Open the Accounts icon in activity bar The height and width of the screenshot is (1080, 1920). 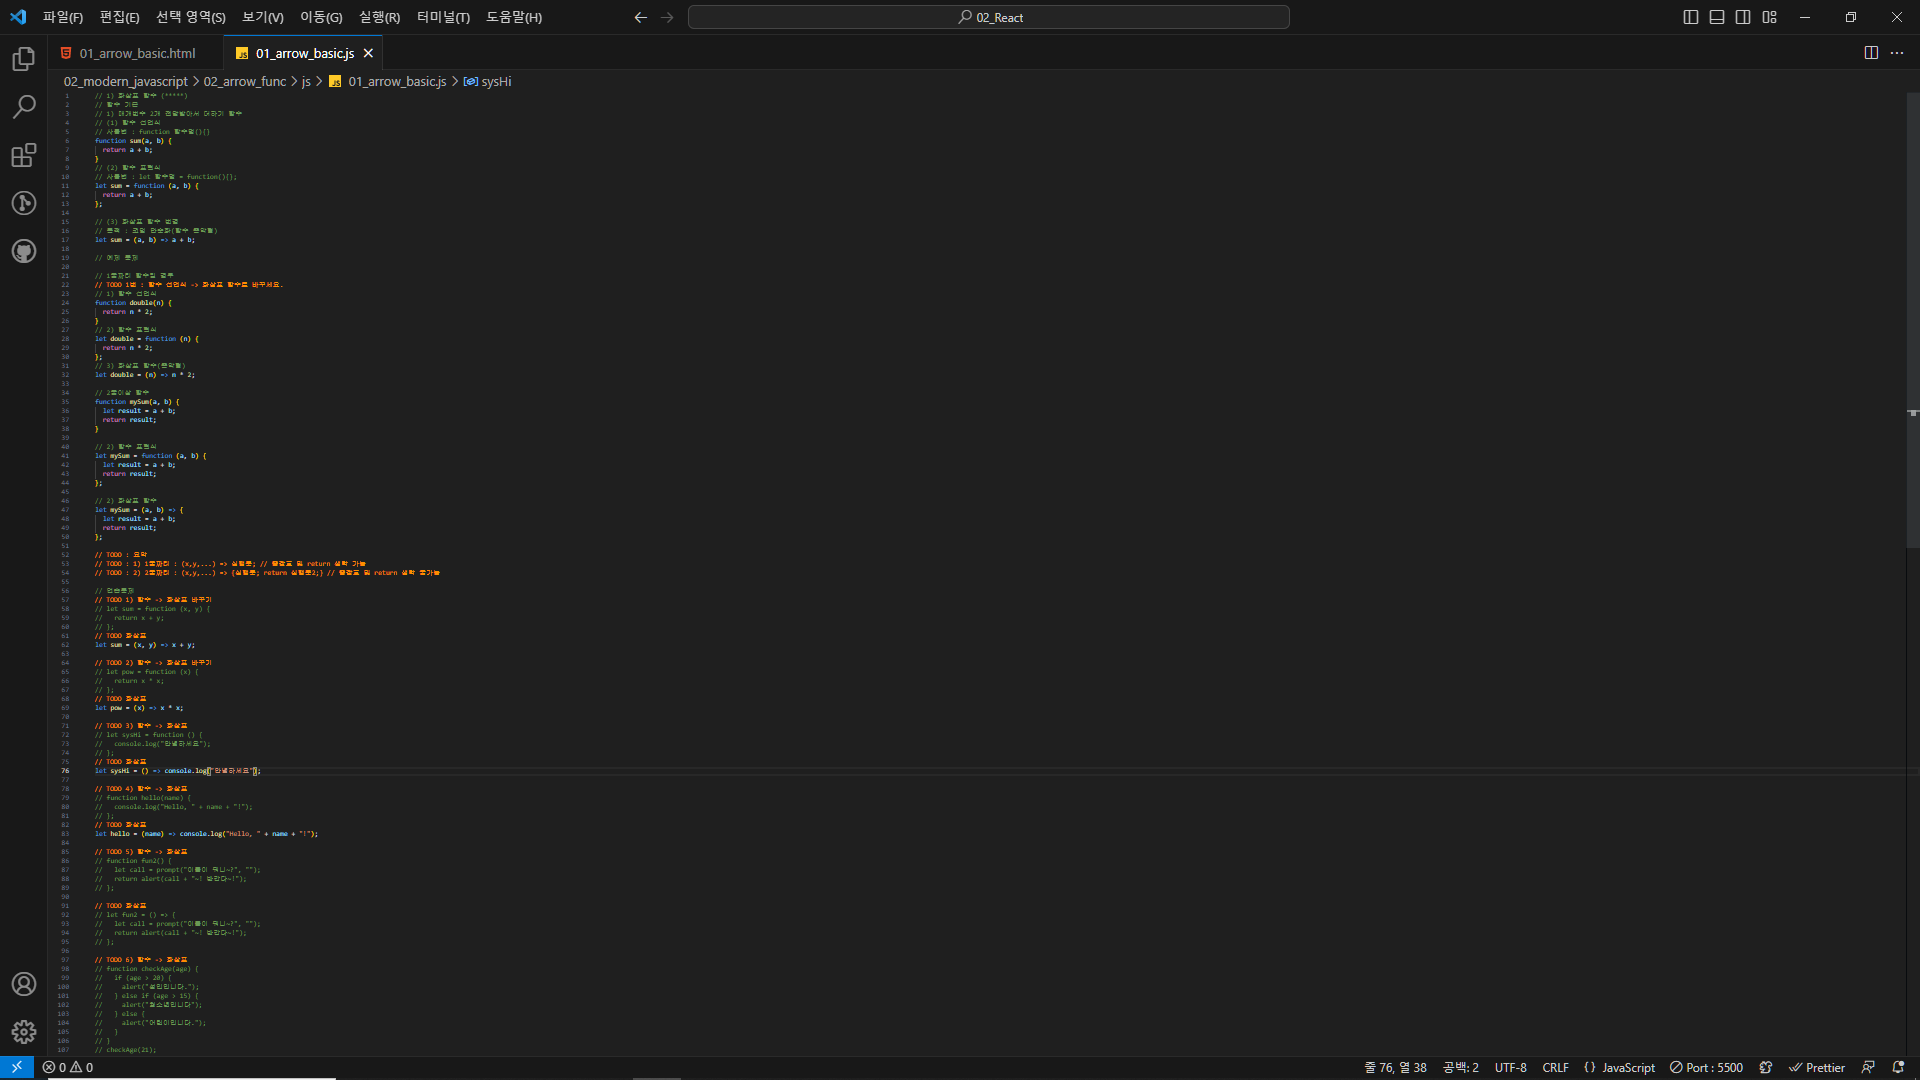point(24,984)
